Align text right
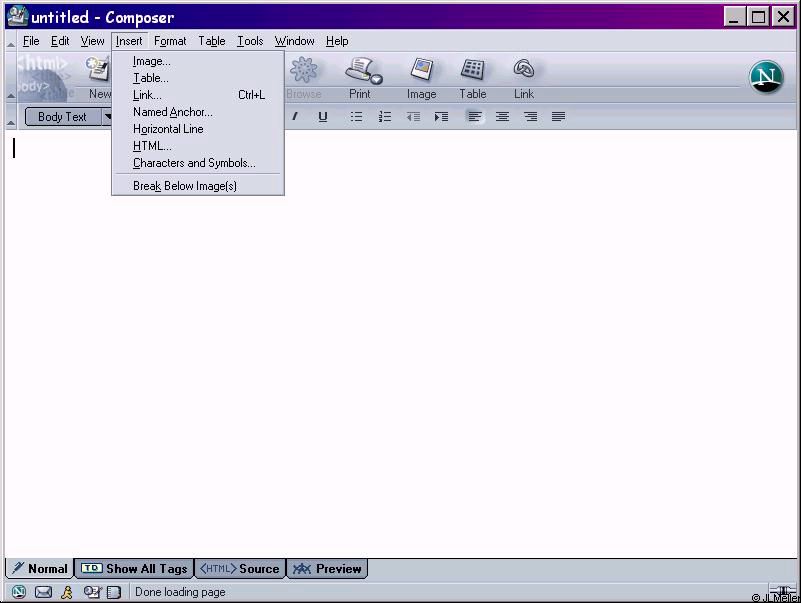This screenshot has height=603, width=801. (530, 117)
